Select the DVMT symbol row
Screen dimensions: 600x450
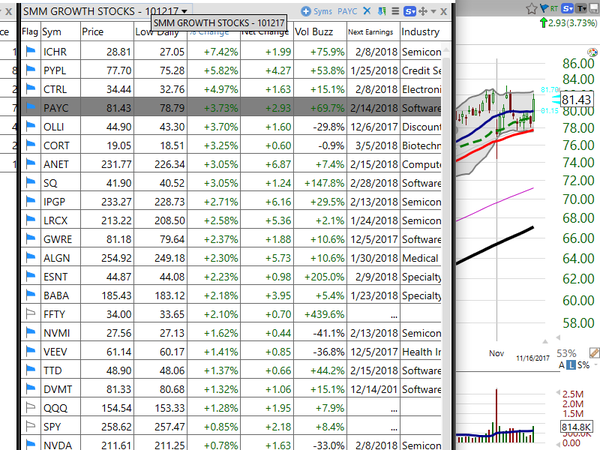coord(231,389)
